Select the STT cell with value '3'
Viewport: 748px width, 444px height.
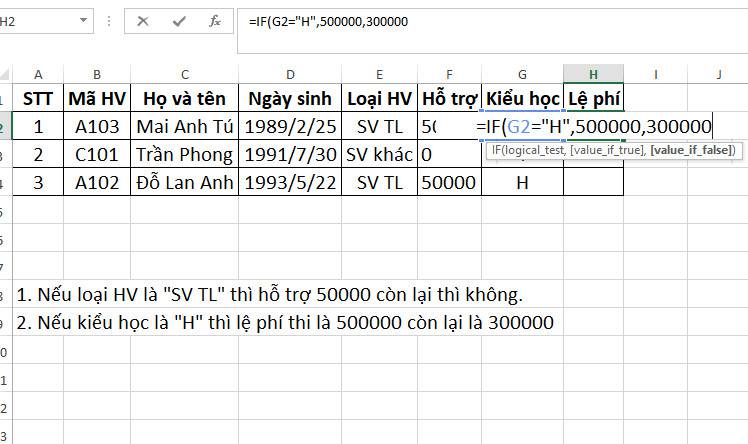pyautogui.click(x=38, y=182)
